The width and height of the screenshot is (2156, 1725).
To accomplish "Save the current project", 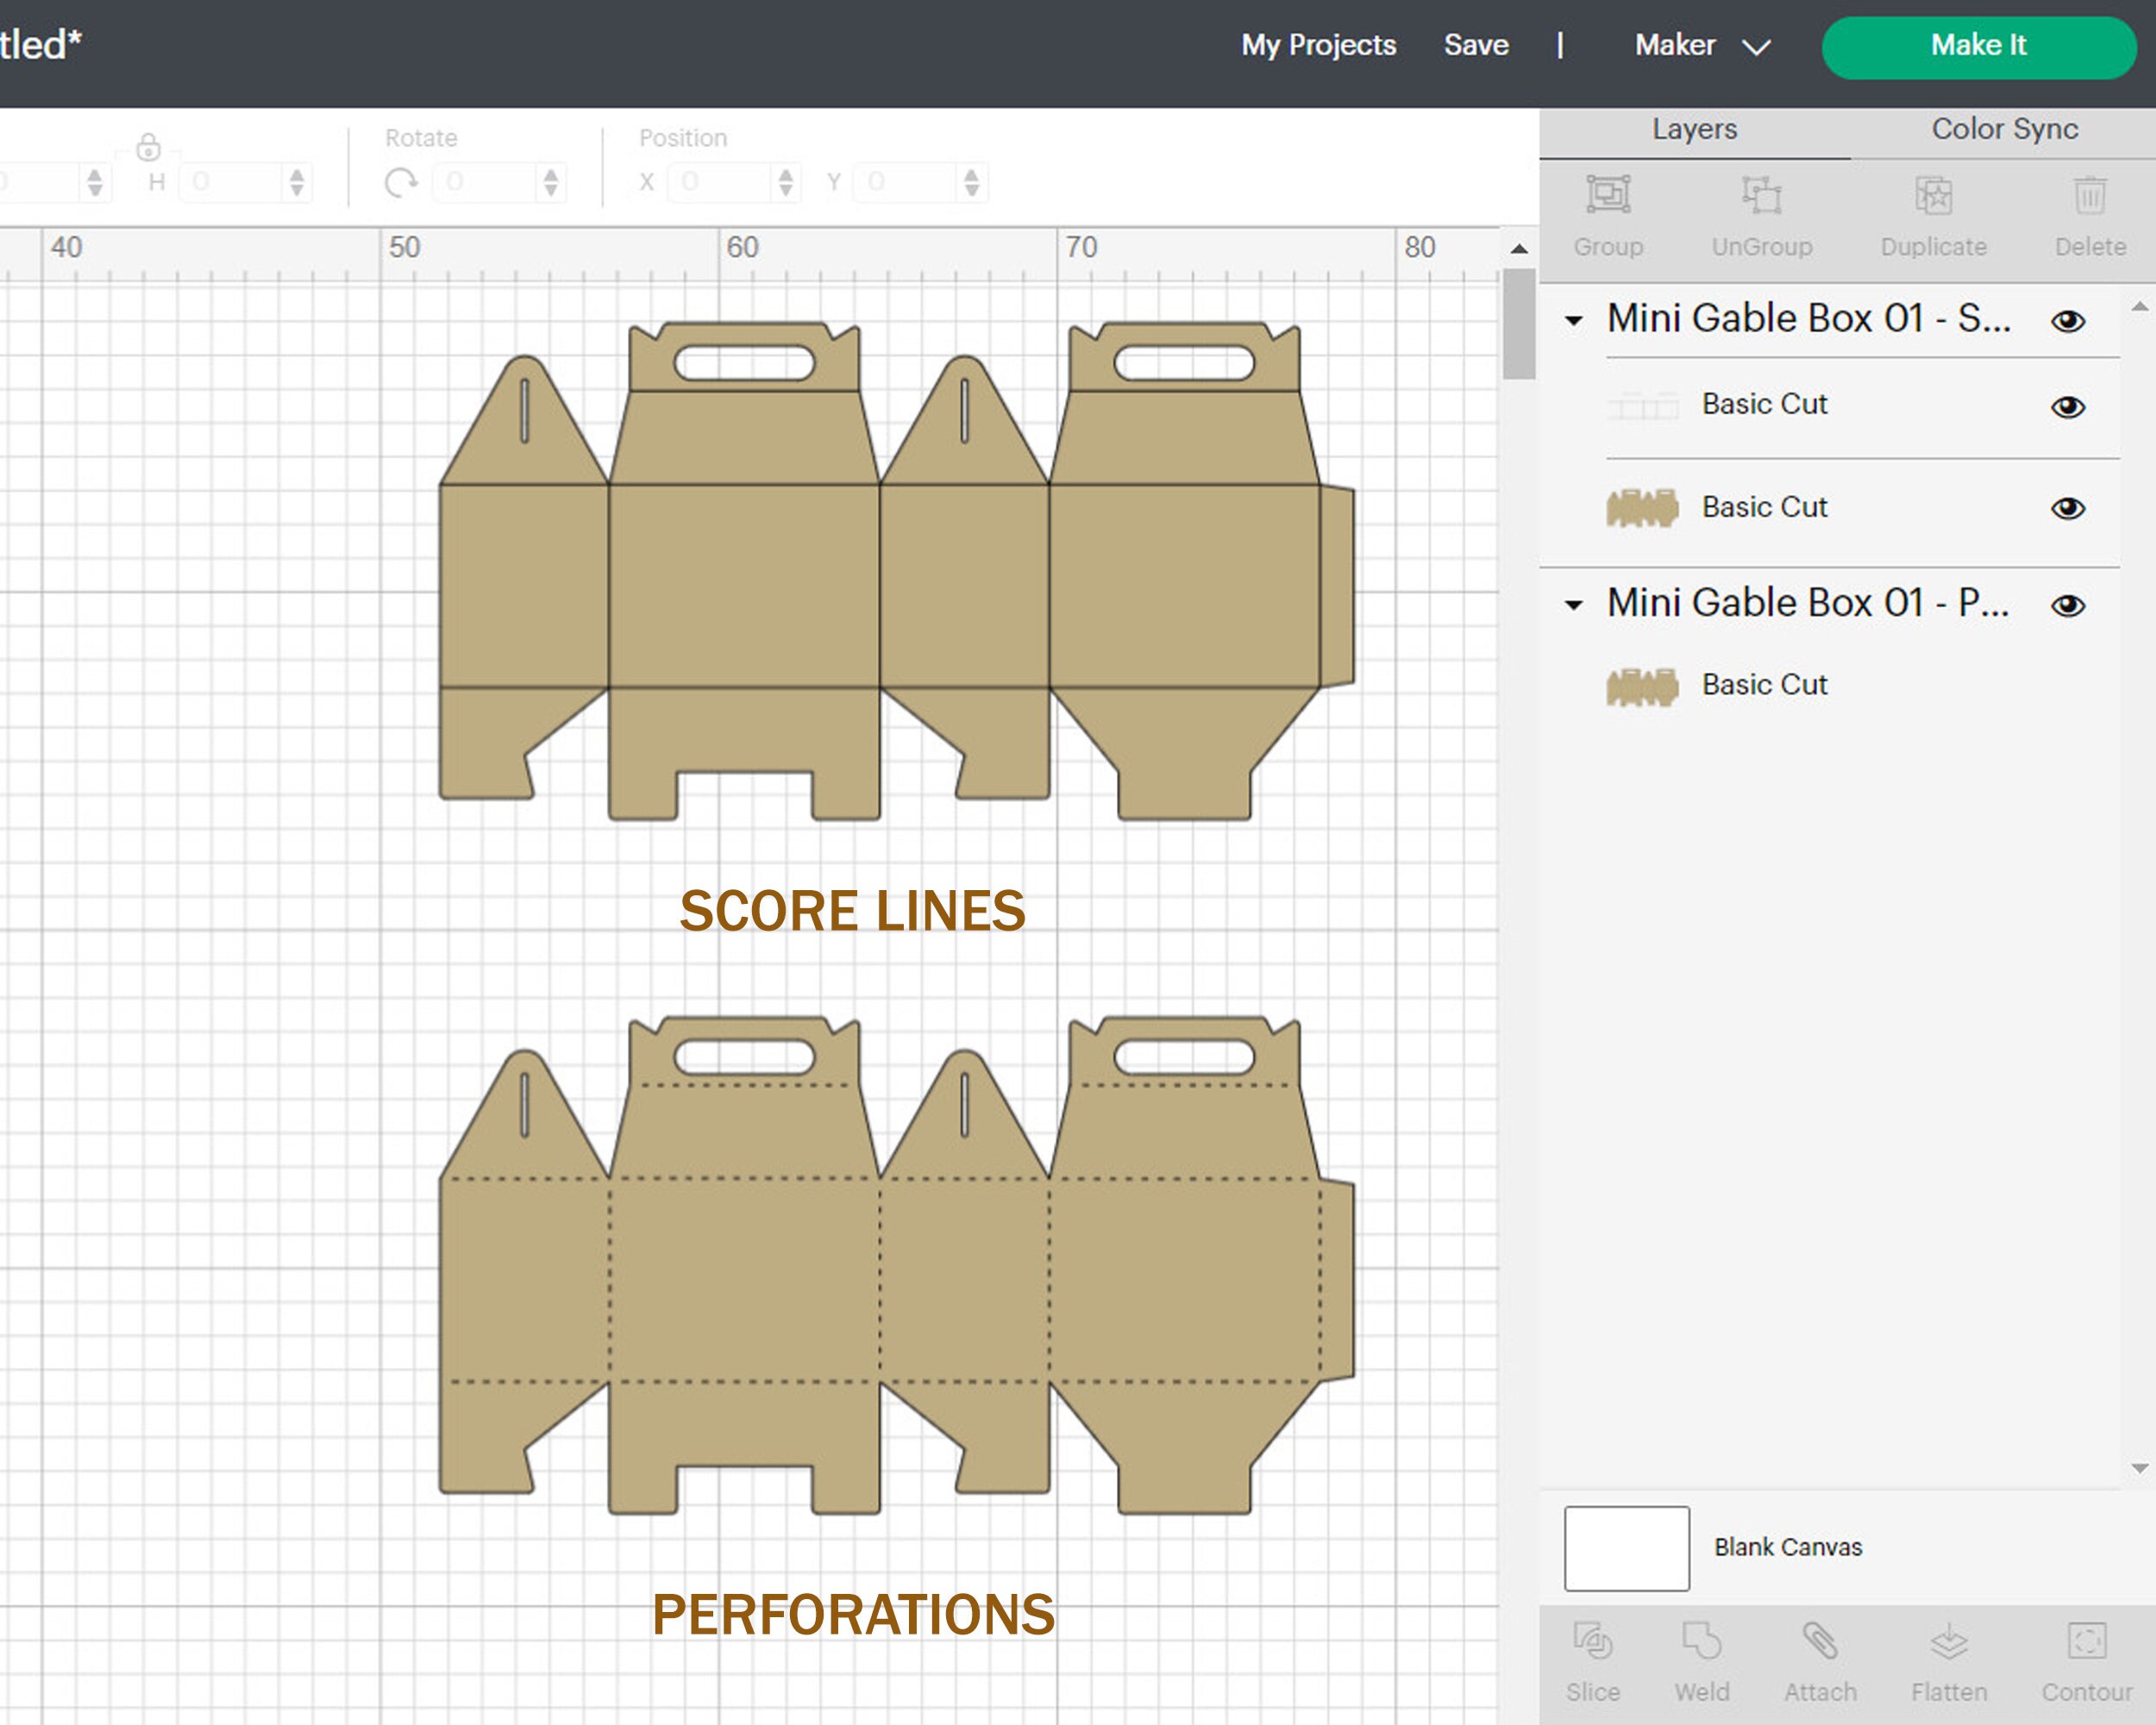I will pyautogui.click(x=1476, y=45).
